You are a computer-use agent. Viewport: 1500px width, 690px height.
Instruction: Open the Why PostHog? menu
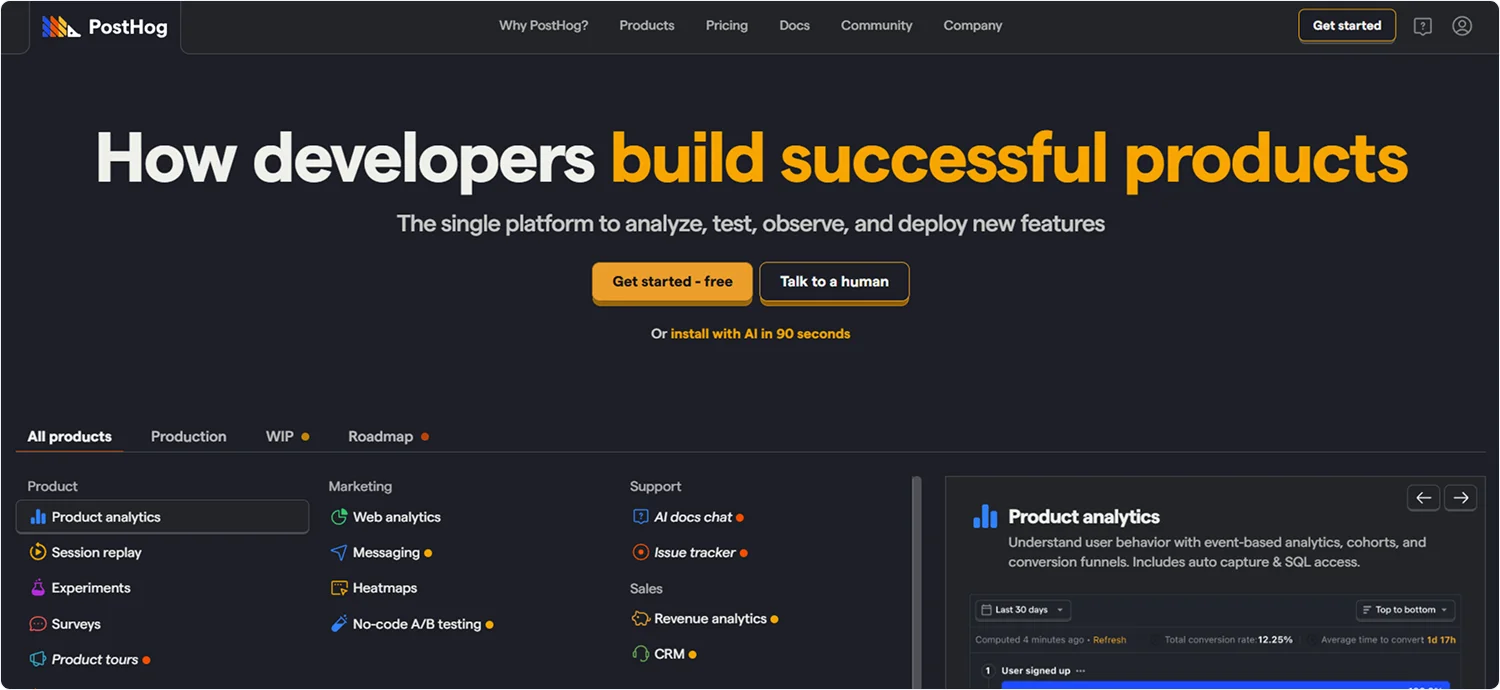(544, 26)
